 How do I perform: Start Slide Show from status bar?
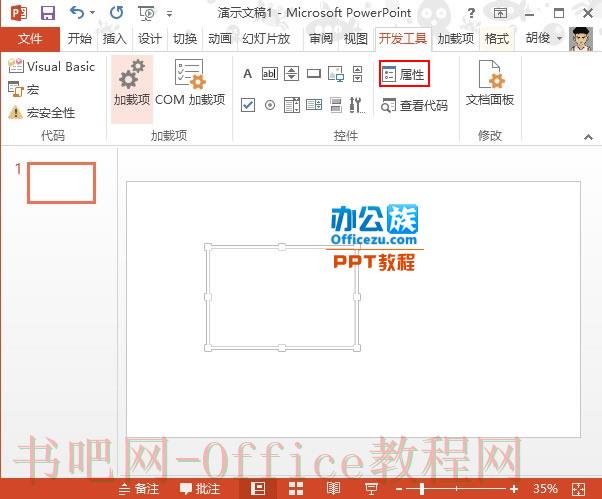[371, 489]
